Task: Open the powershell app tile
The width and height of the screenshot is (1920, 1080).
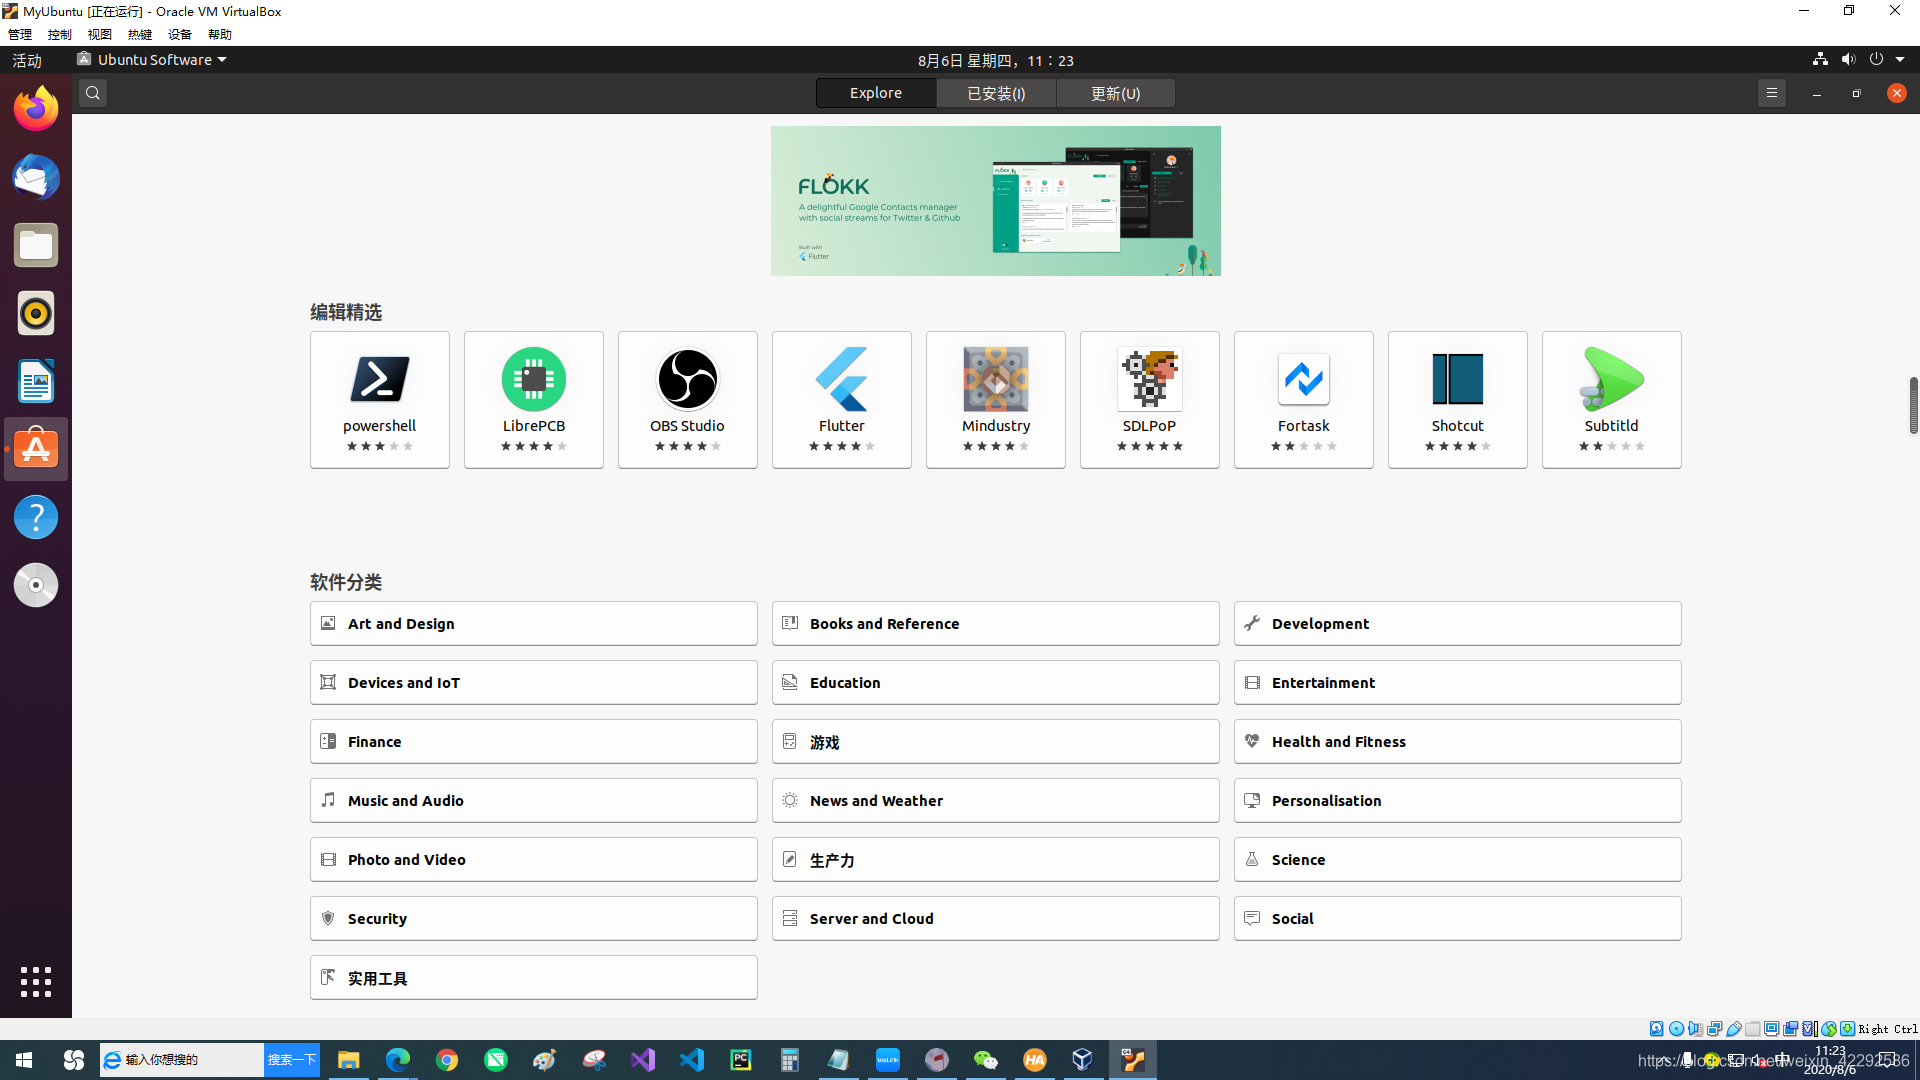Action: 379,399
